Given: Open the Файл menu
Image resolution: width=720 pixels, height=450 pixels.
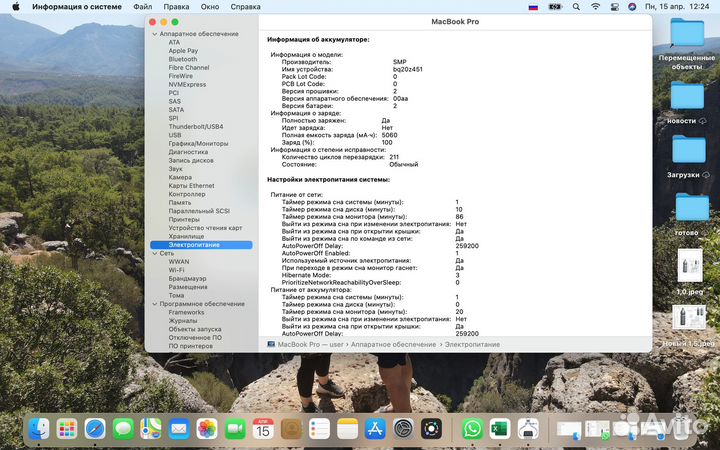Looking at the screenshot, I should click(142, 7).
